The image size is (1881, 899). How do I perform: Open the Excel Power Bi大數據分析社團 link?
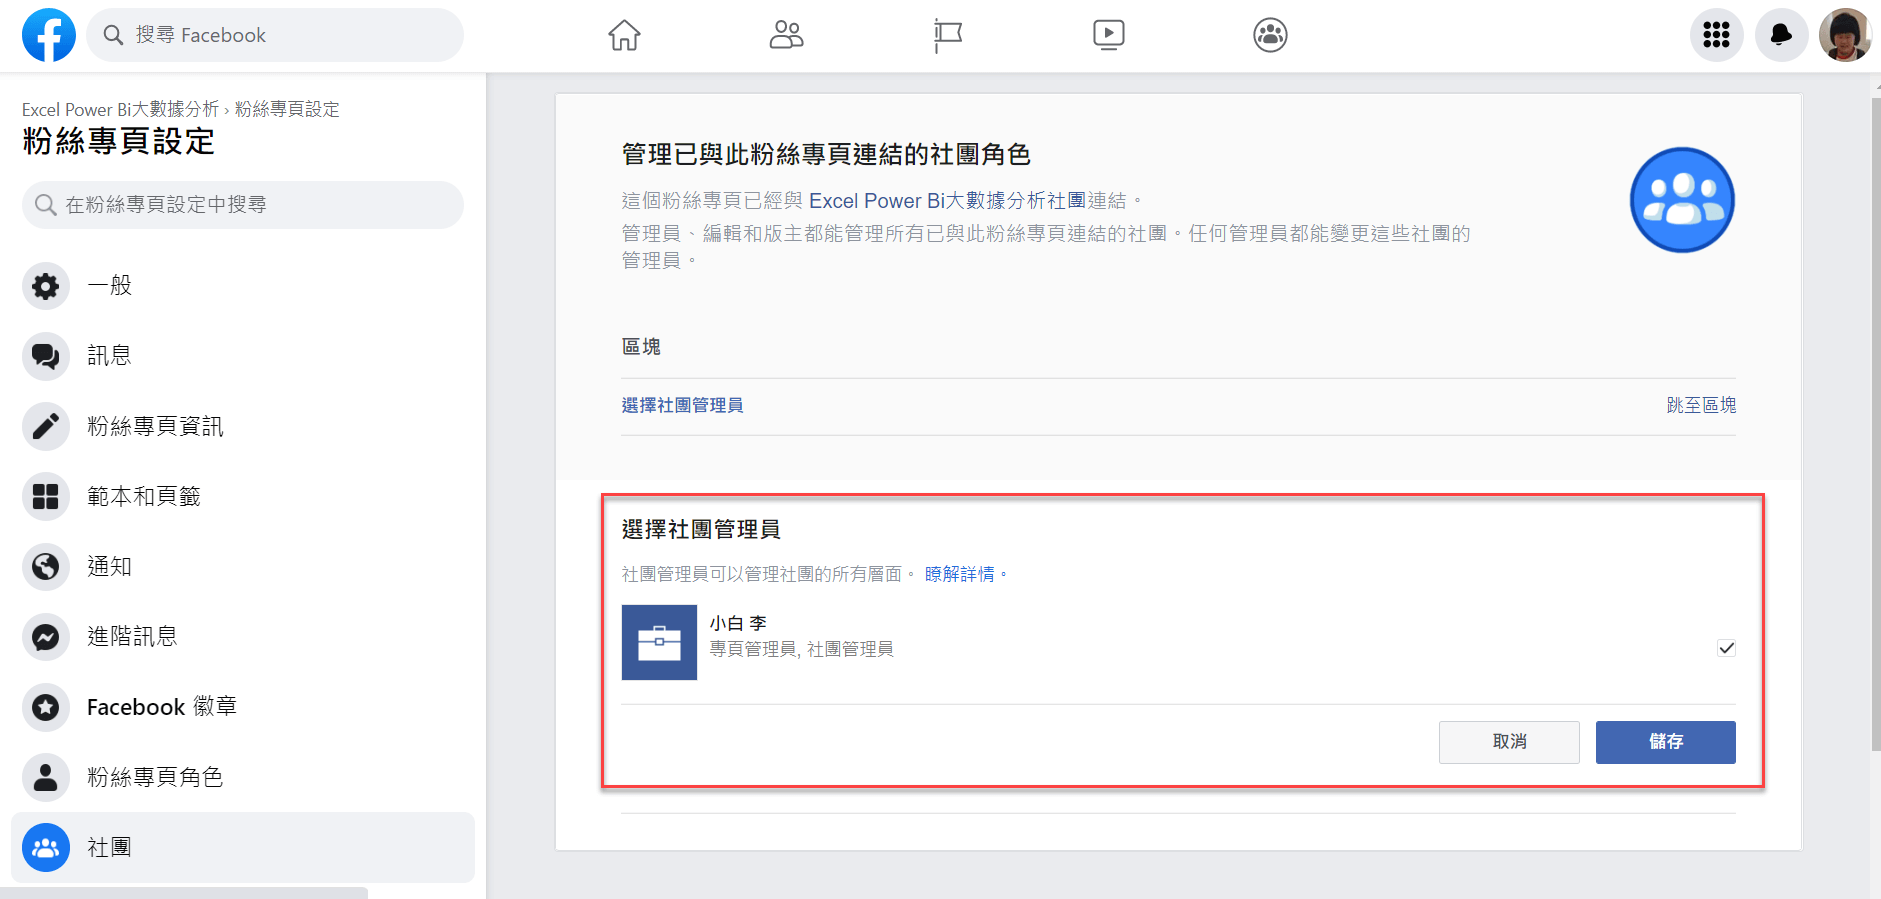pos(947,201)
